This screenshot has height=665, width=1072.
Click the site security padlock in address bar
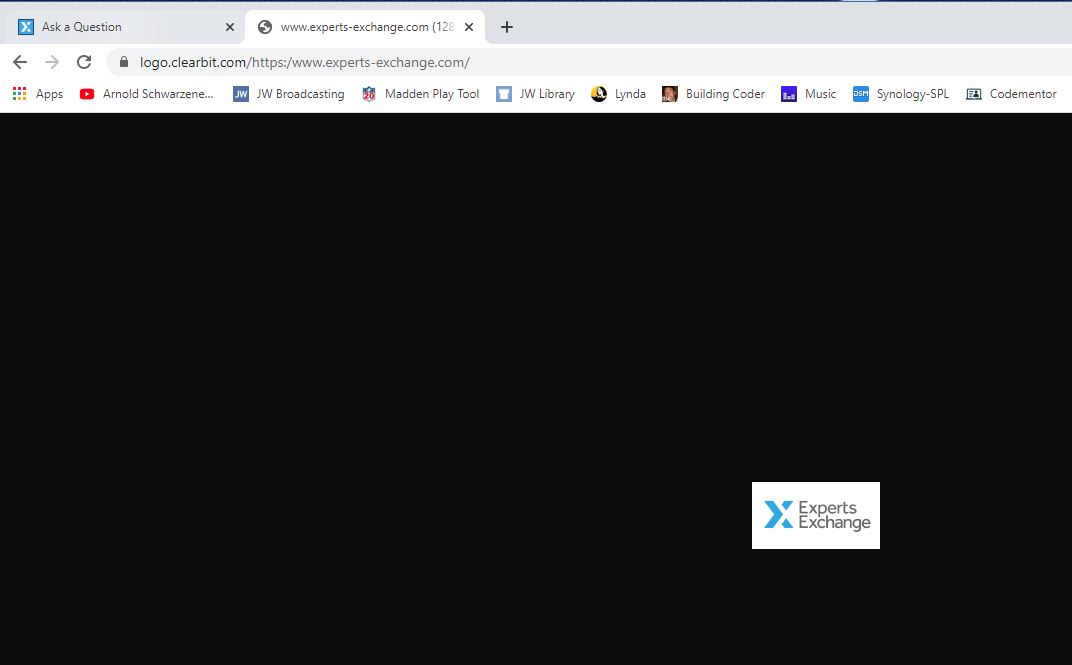pyautogui.click(x=121, y=61)
